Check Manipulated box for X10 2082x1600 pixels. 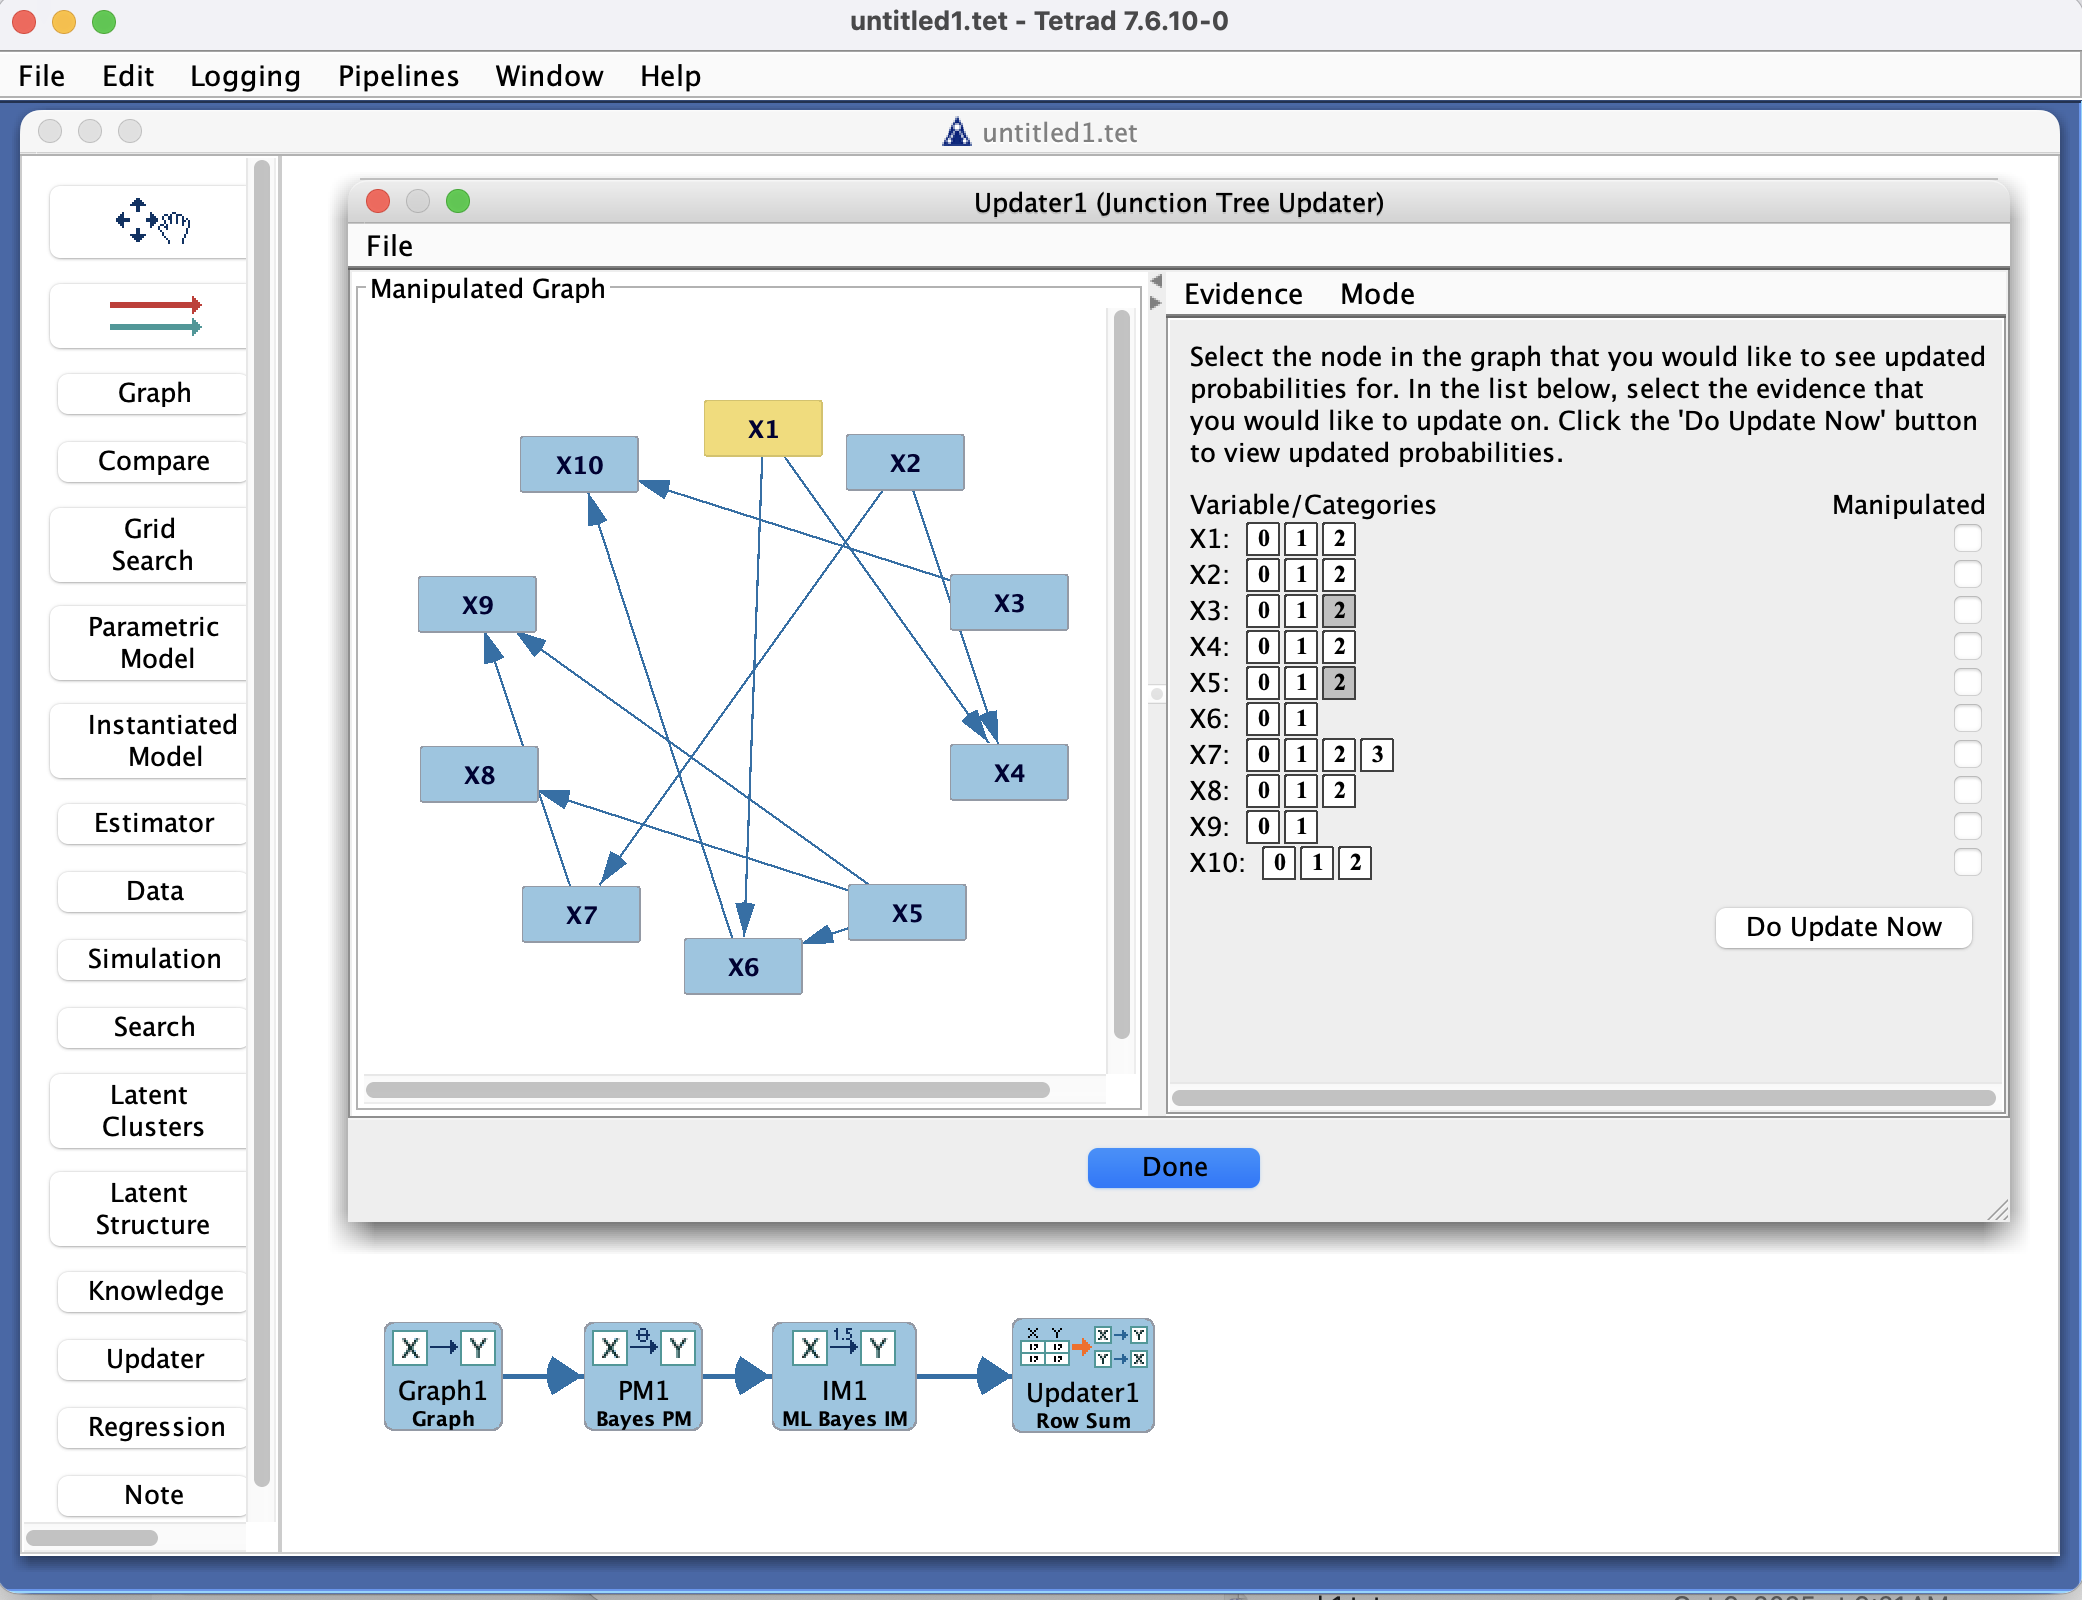(x=1968, y=862)
